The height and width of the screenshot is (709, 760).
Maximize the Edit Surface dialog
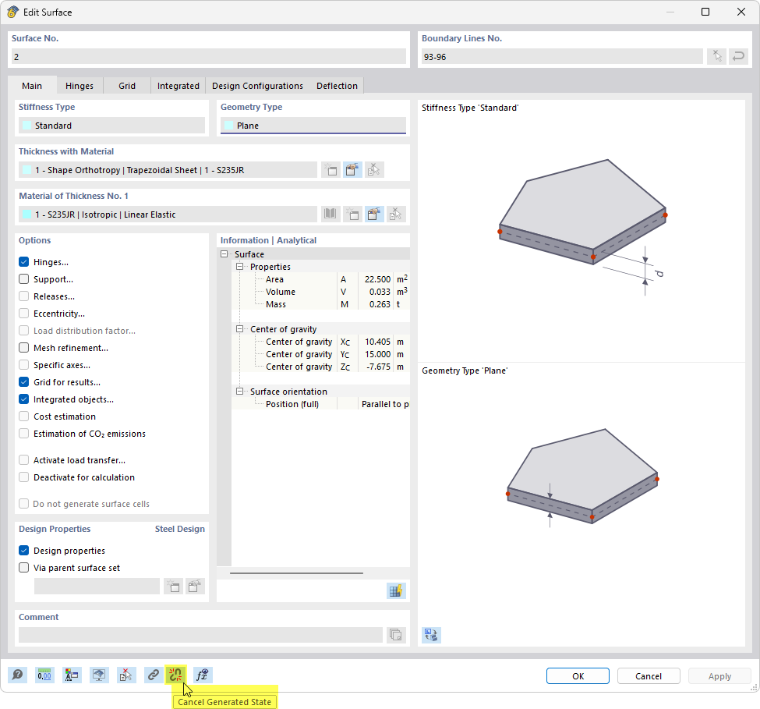coord(705,12)
